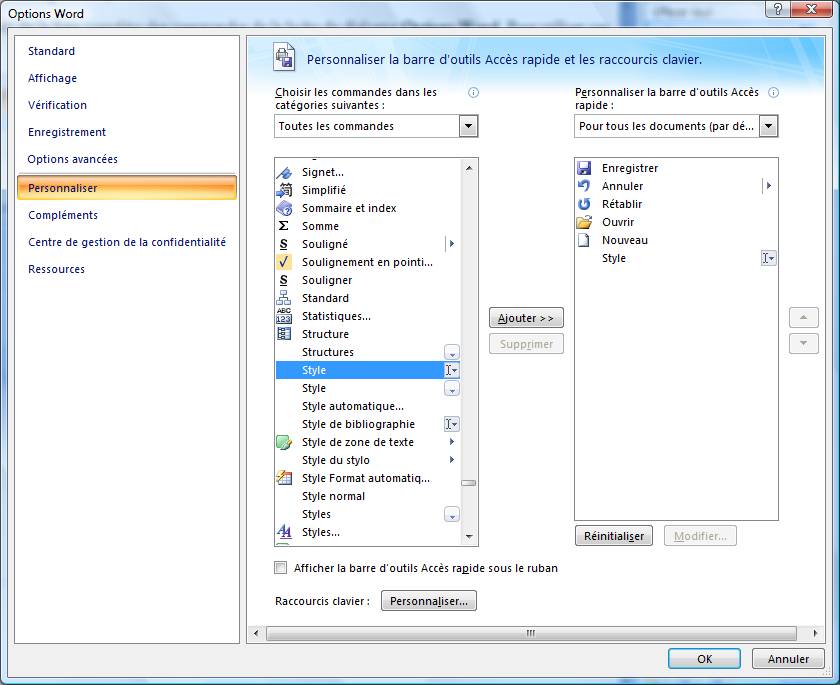Choose the Simplifié command icon

[x=284, y=190]
